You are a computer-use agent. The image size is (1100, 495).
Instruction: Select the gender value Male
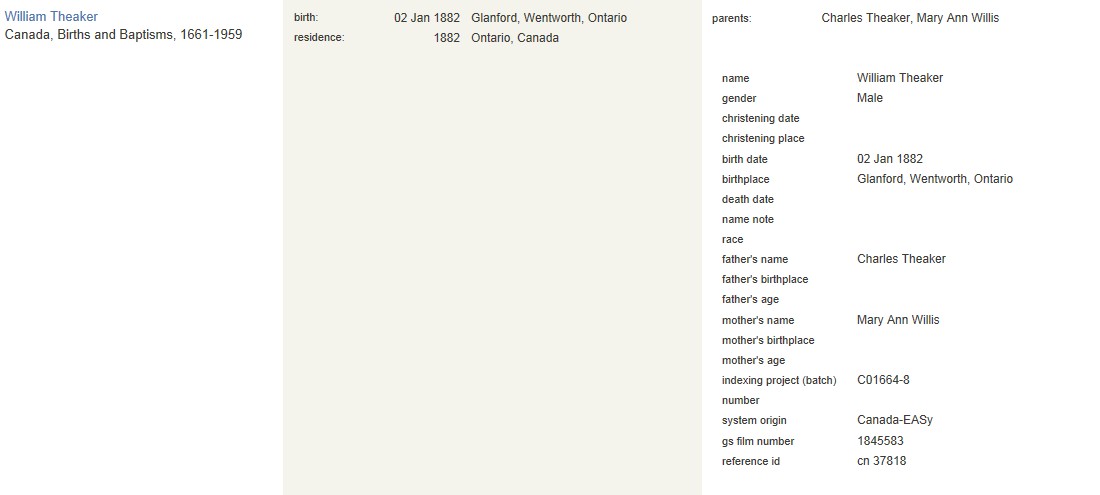coord(870,98)
